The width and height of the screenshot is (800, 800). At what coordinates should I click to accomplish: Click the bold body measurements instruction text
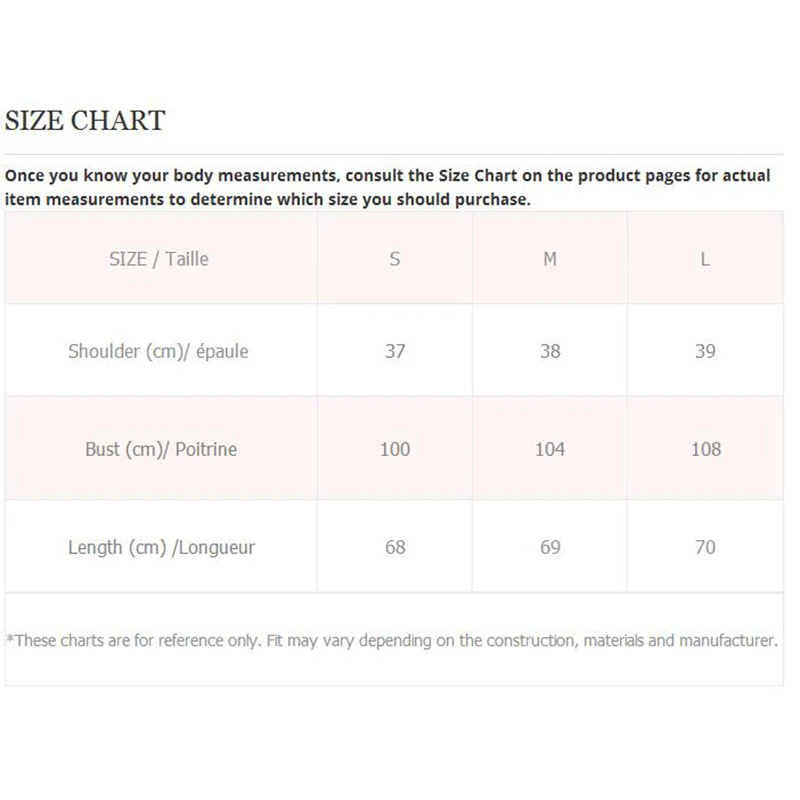(x=388, y=187)
